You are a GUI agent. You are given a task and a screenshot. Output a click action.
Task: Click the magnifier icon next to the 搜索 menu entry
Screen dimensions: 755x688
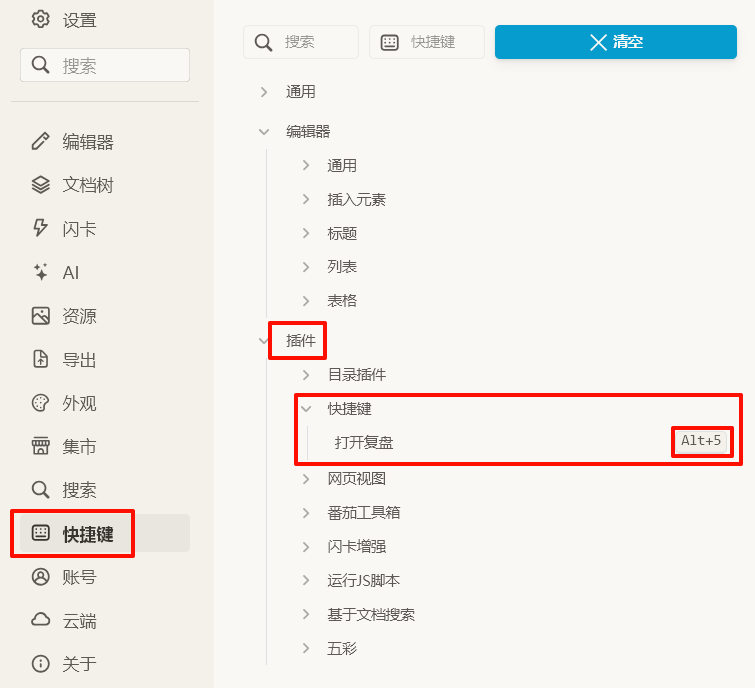[40, 490]
